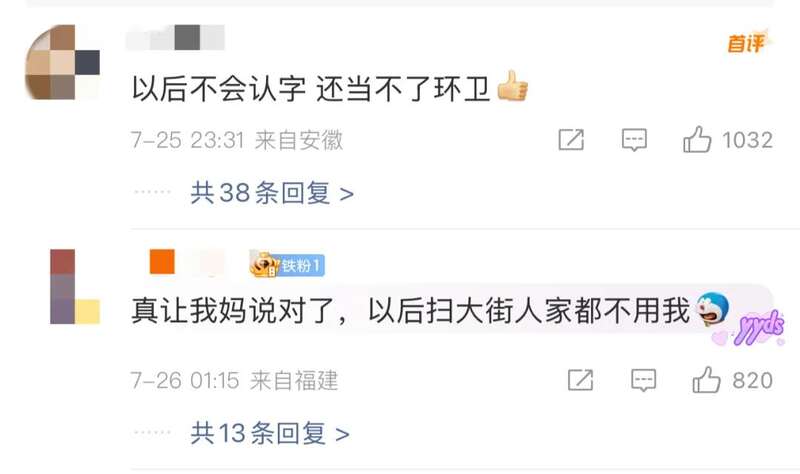This screenshot has height=474, width=800.
Task: Select the comment text 以后不会认字
Action: click(x=219, y=89)
